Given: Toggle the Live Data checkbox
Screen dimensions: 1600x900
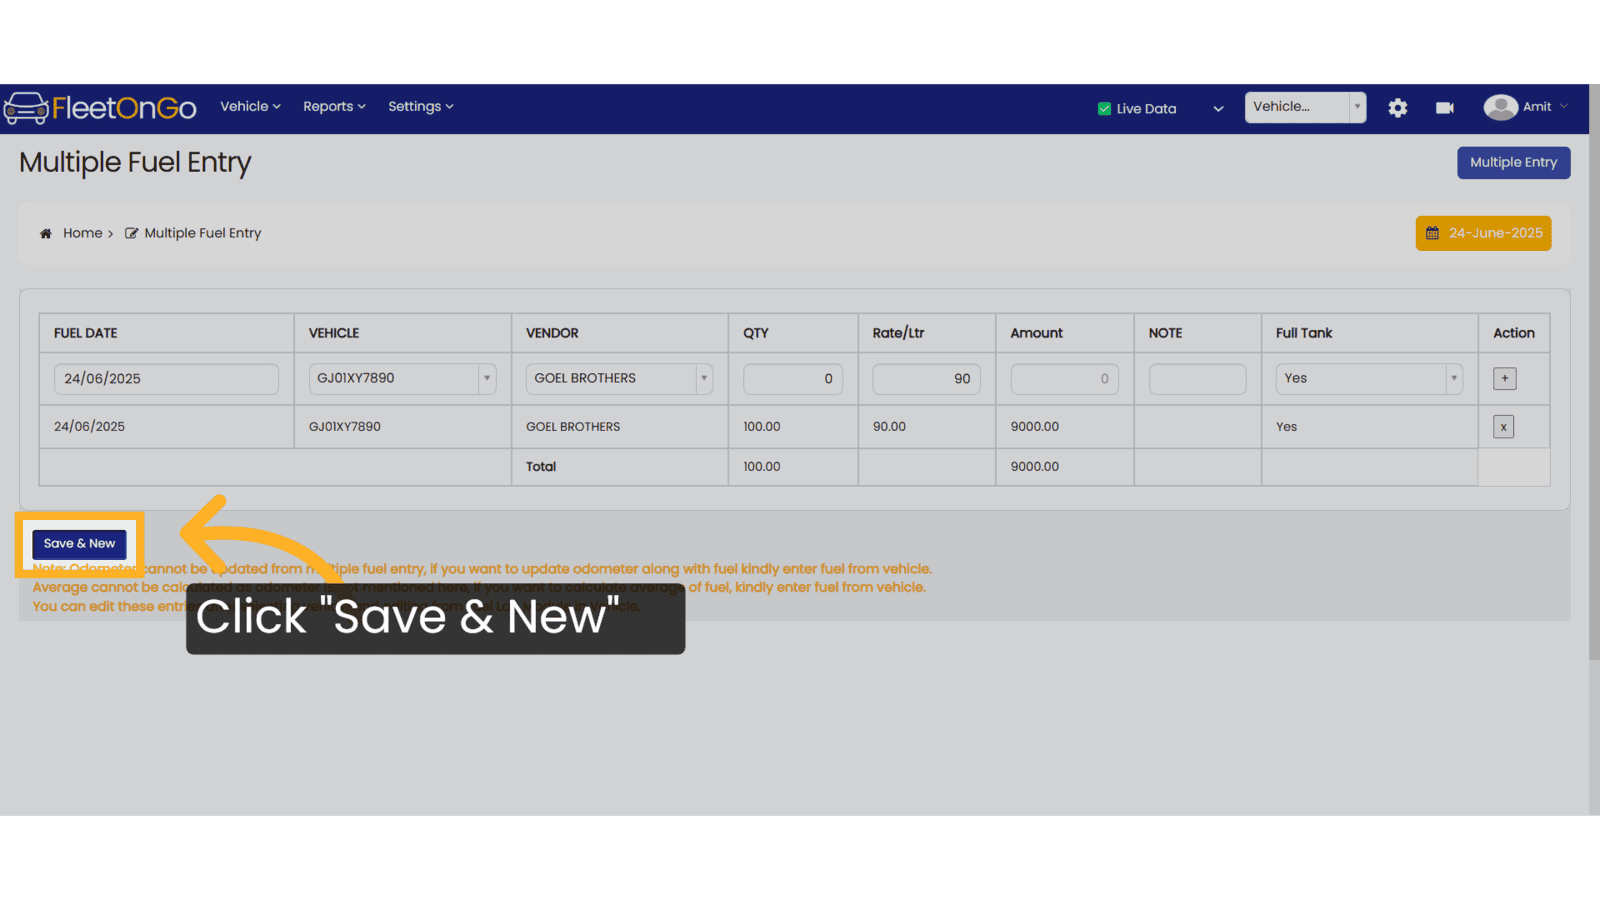Looking at the screenshot, I should (1104, 109).
